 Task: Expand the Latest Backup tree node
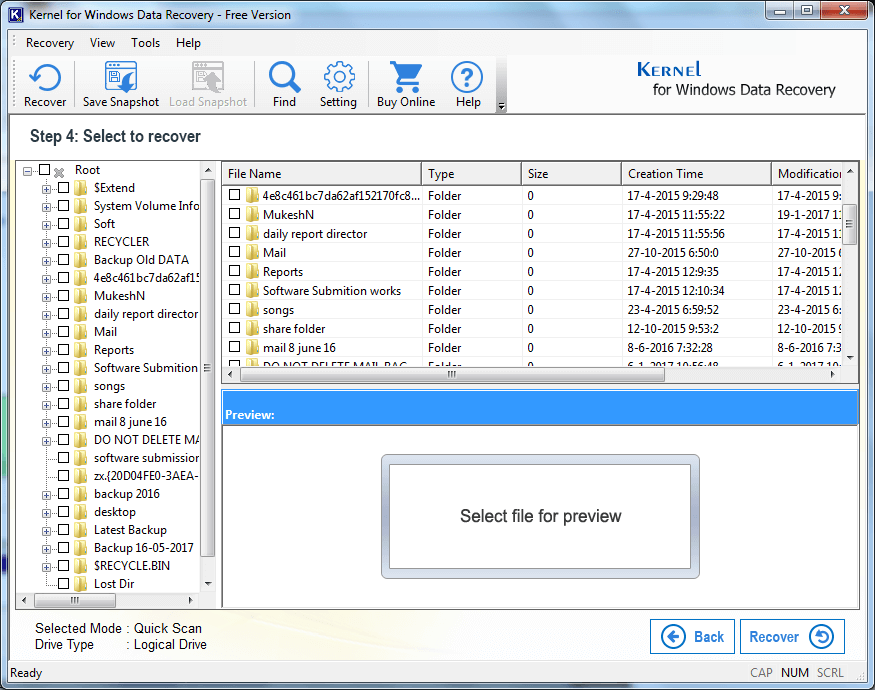[46, 531]
